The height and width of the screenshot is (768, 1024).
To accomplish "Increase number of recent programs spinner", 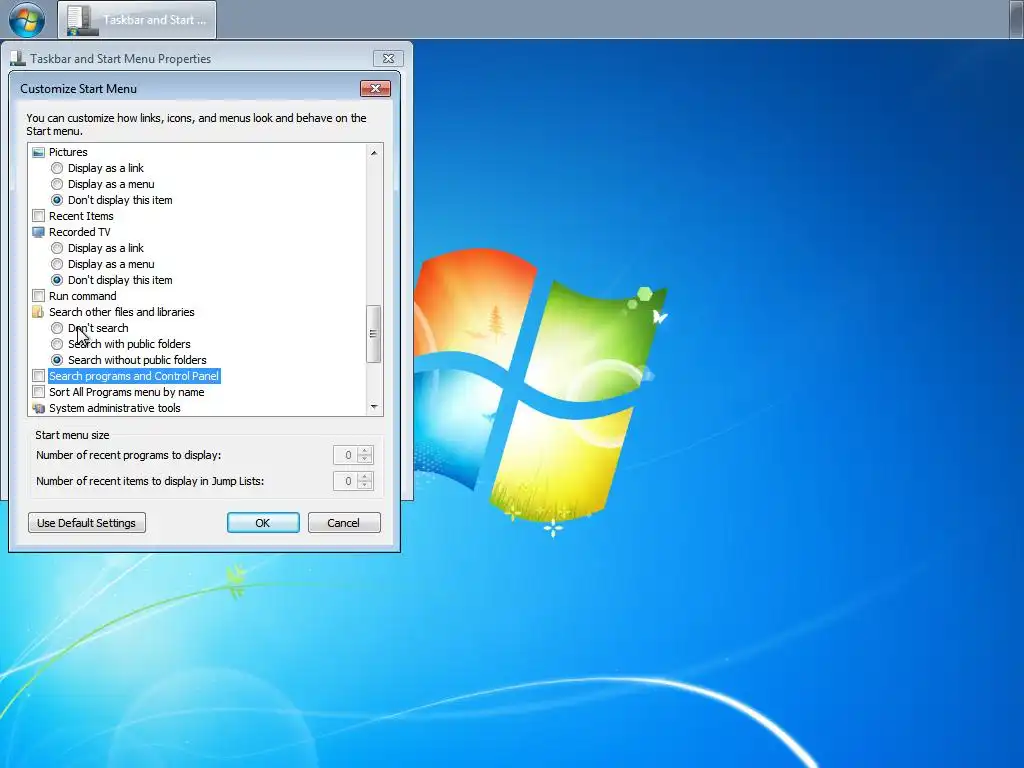I will tap(365, 451).
